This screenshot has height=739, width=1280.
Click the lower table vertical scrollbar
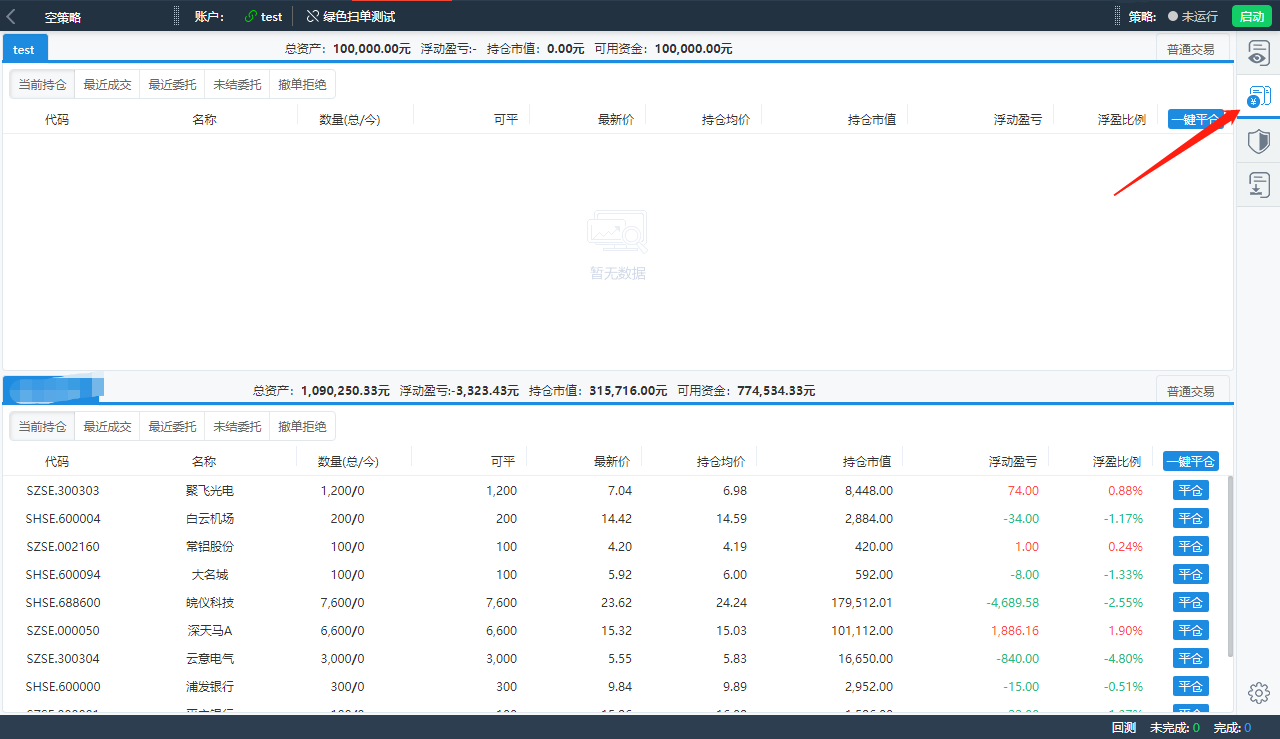pyautogui.click(x=1229, y=566)
